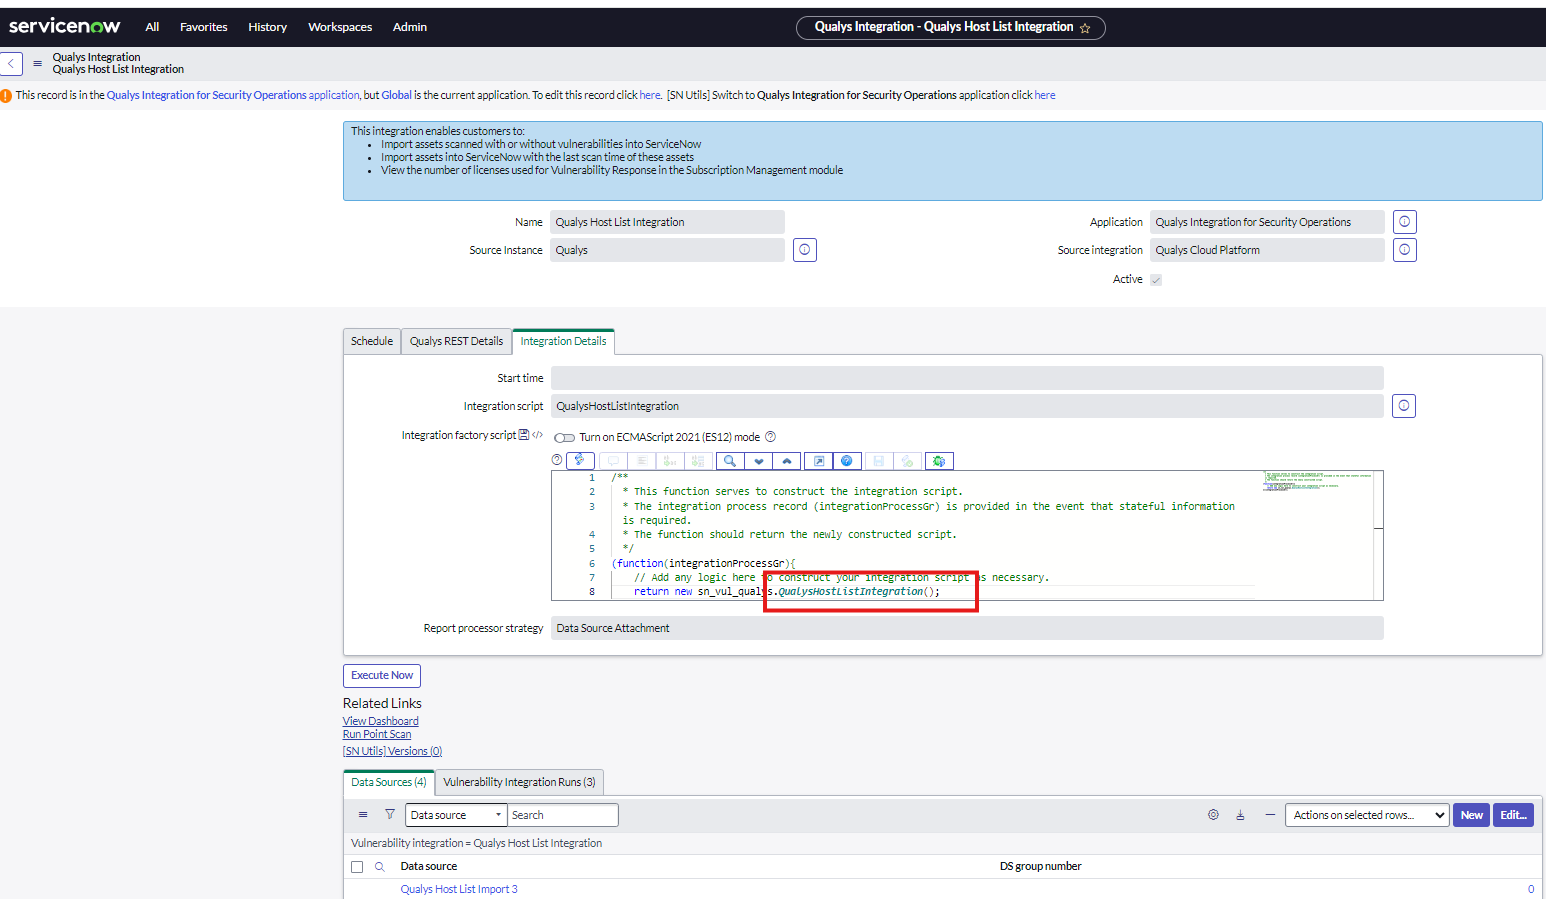
Task: Find previous with the up arrow icon
Action: click(787, 461)
